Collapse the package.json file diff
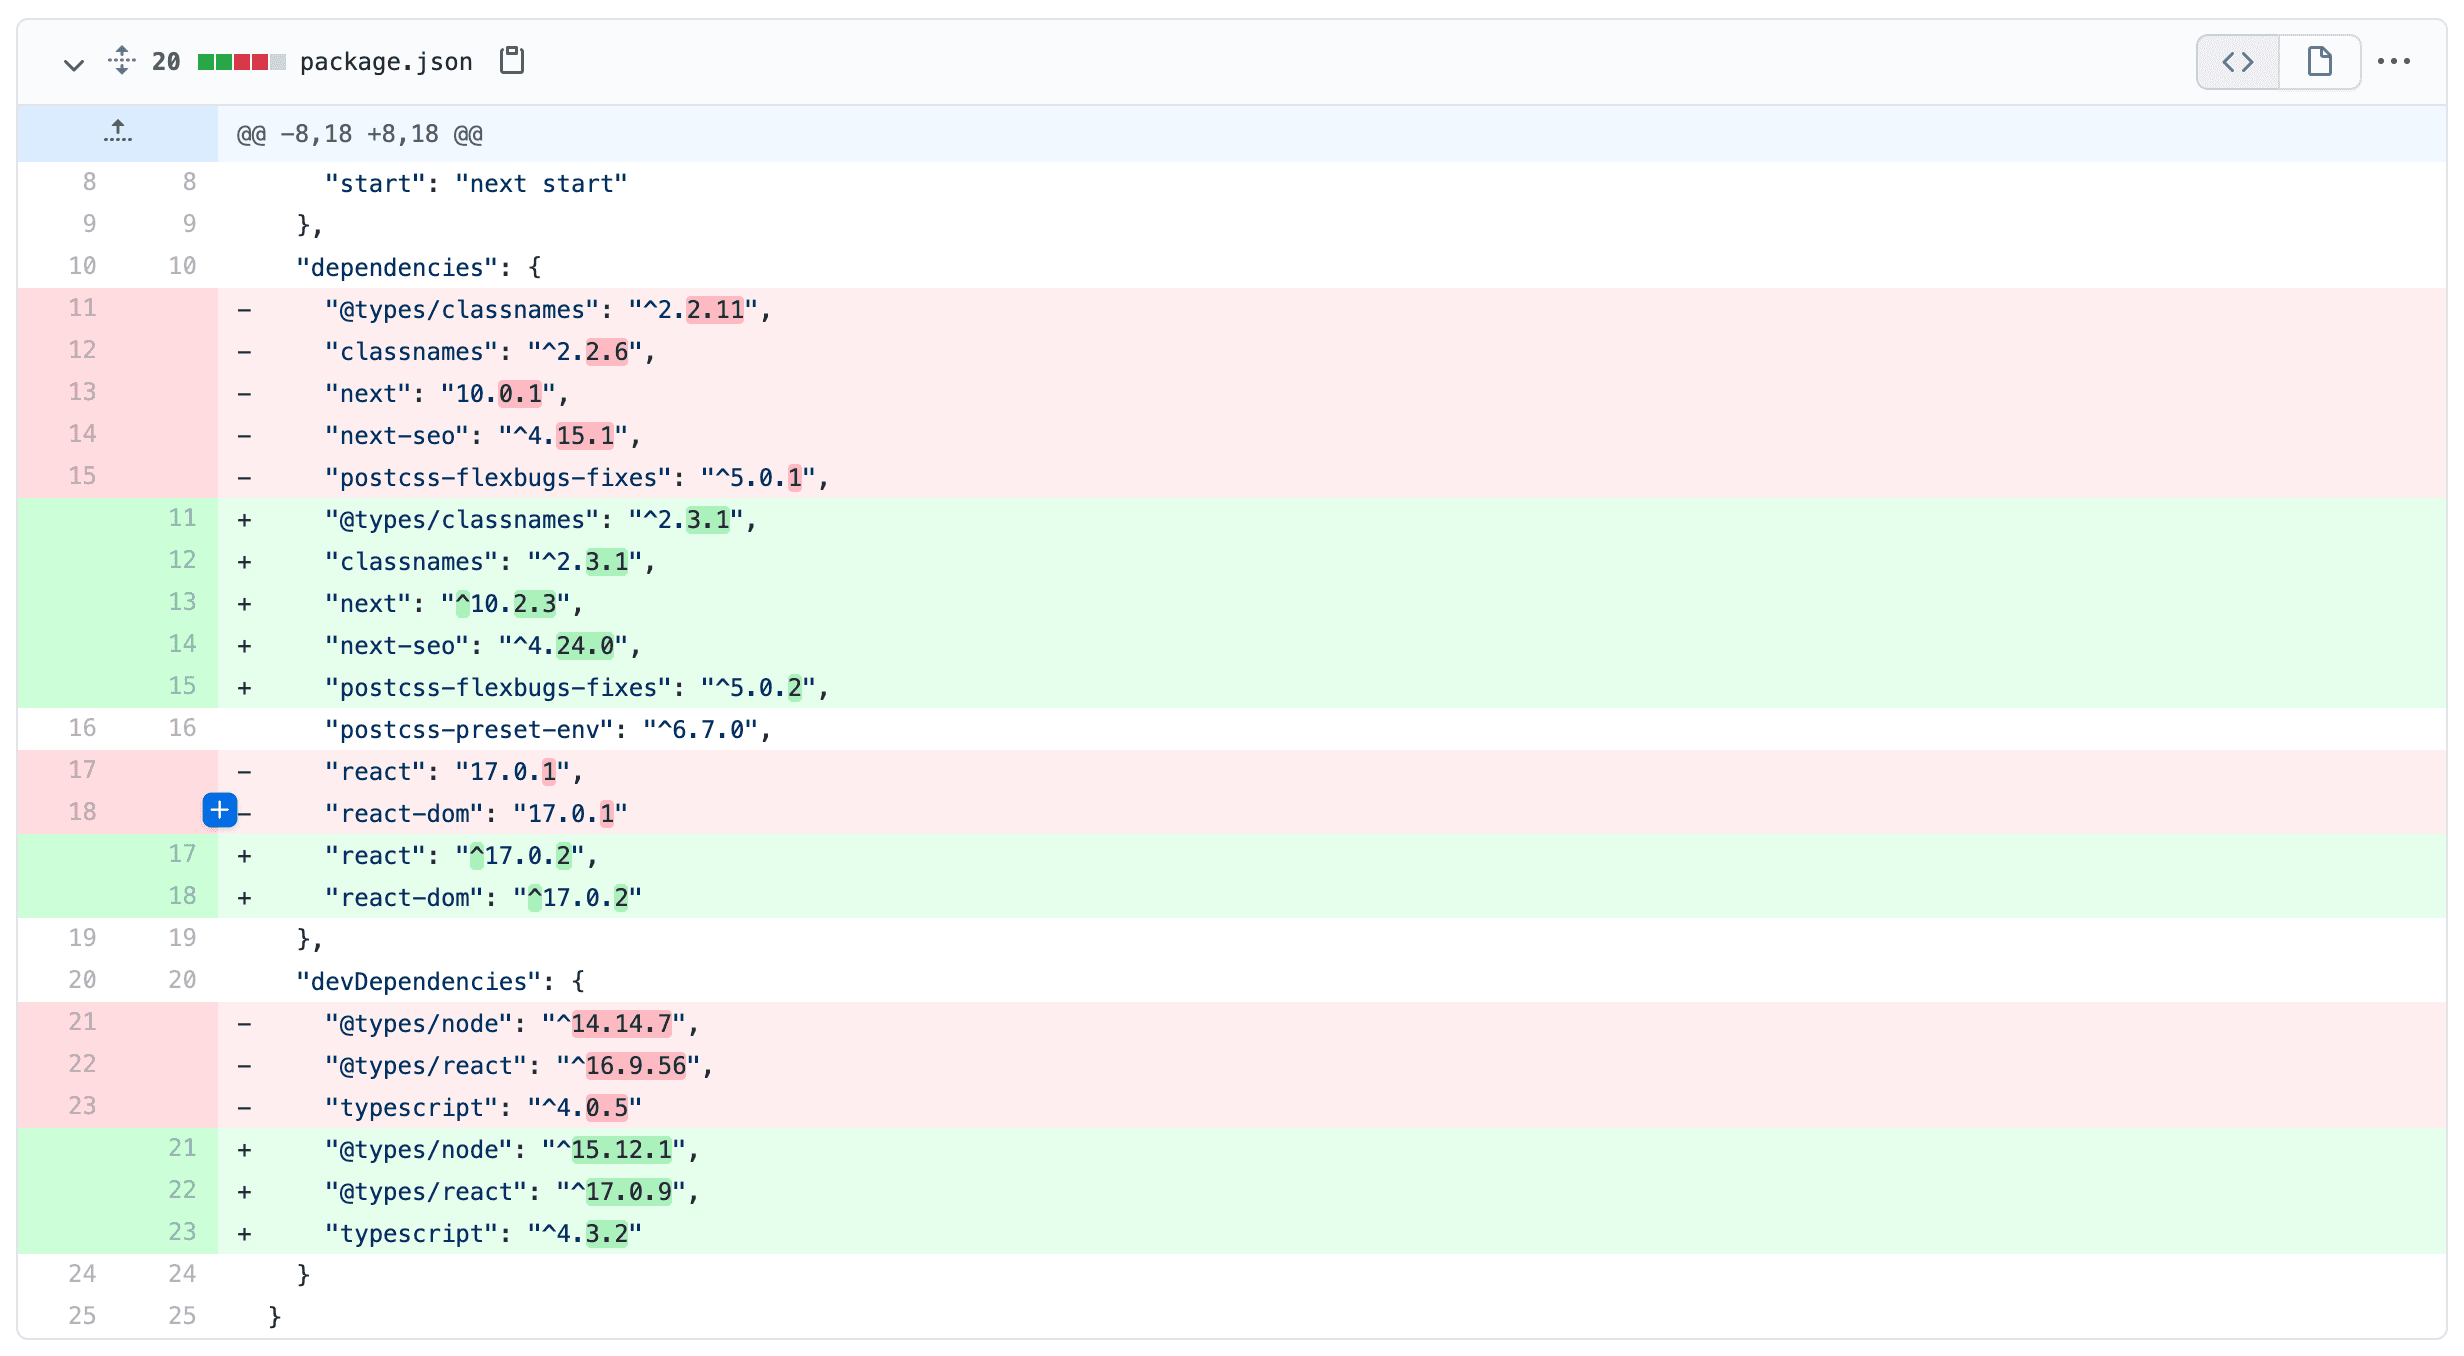 click(x=73, y=63)
